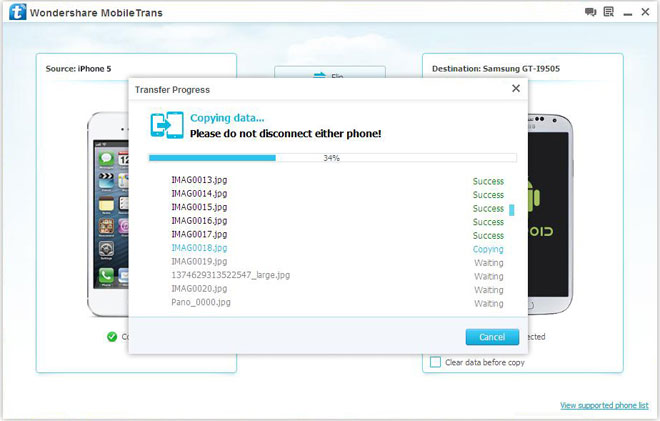Select IMAG0017.jpg in the transfer list
This screenshot has width=660, height=421.
point(199,234)
